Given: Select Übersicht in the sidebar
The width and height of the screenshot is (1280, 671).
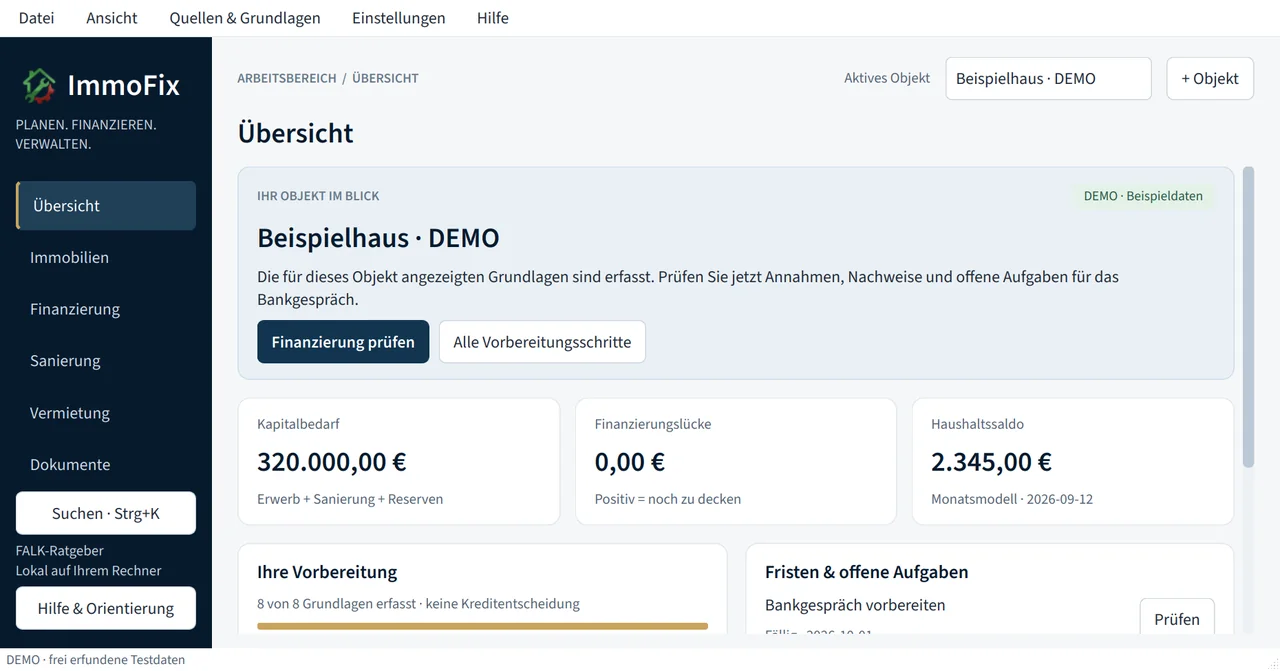Looking at the screenshot, I should pos(106,206).
